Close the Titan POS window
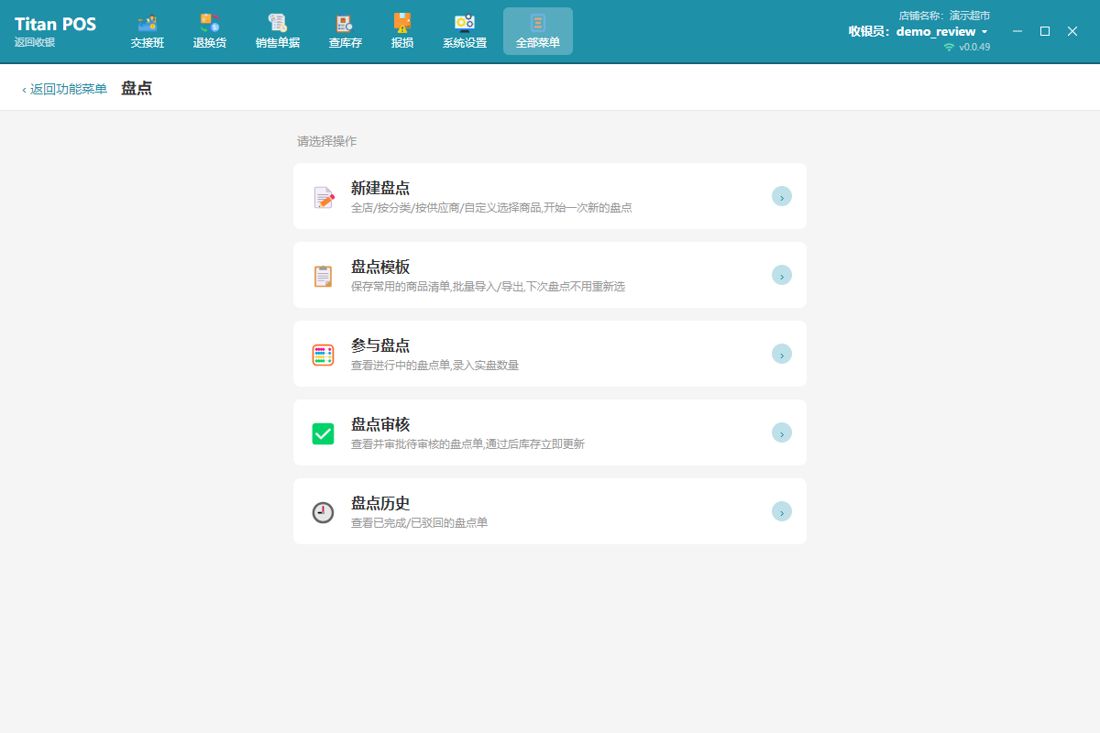 tap(1072, 31)
